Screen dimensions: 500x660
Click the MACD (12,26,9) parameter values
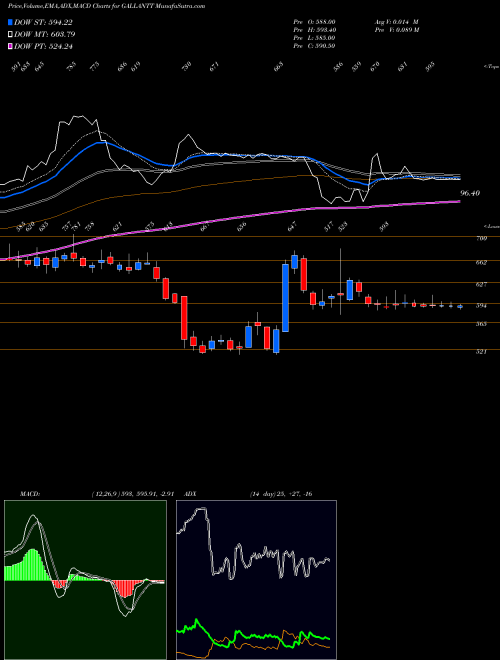[x=133, y=494]
